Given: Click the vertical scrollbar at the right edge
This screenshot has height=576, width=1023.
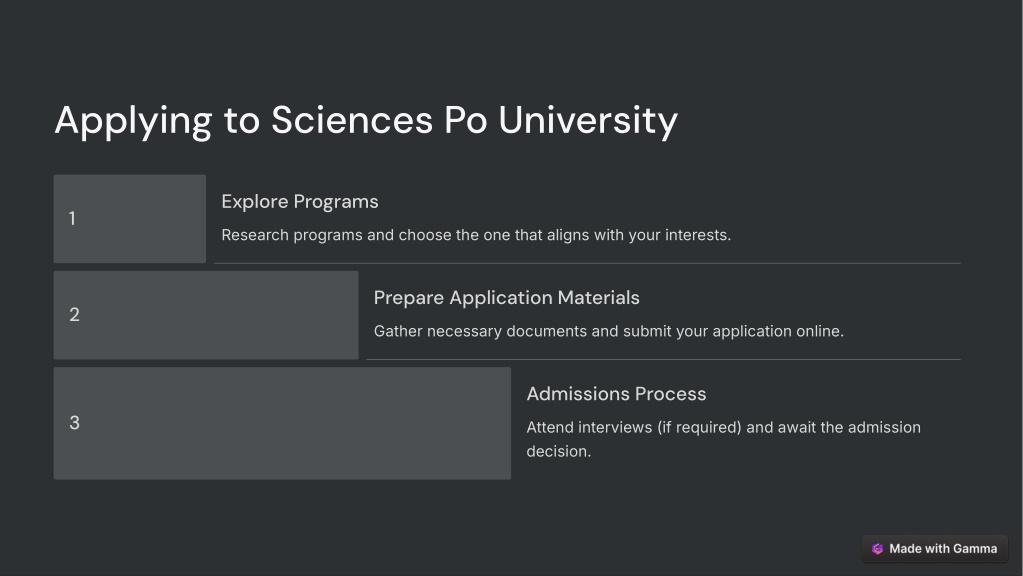Looking at the screenshot, I should (x=1019, y=288).
